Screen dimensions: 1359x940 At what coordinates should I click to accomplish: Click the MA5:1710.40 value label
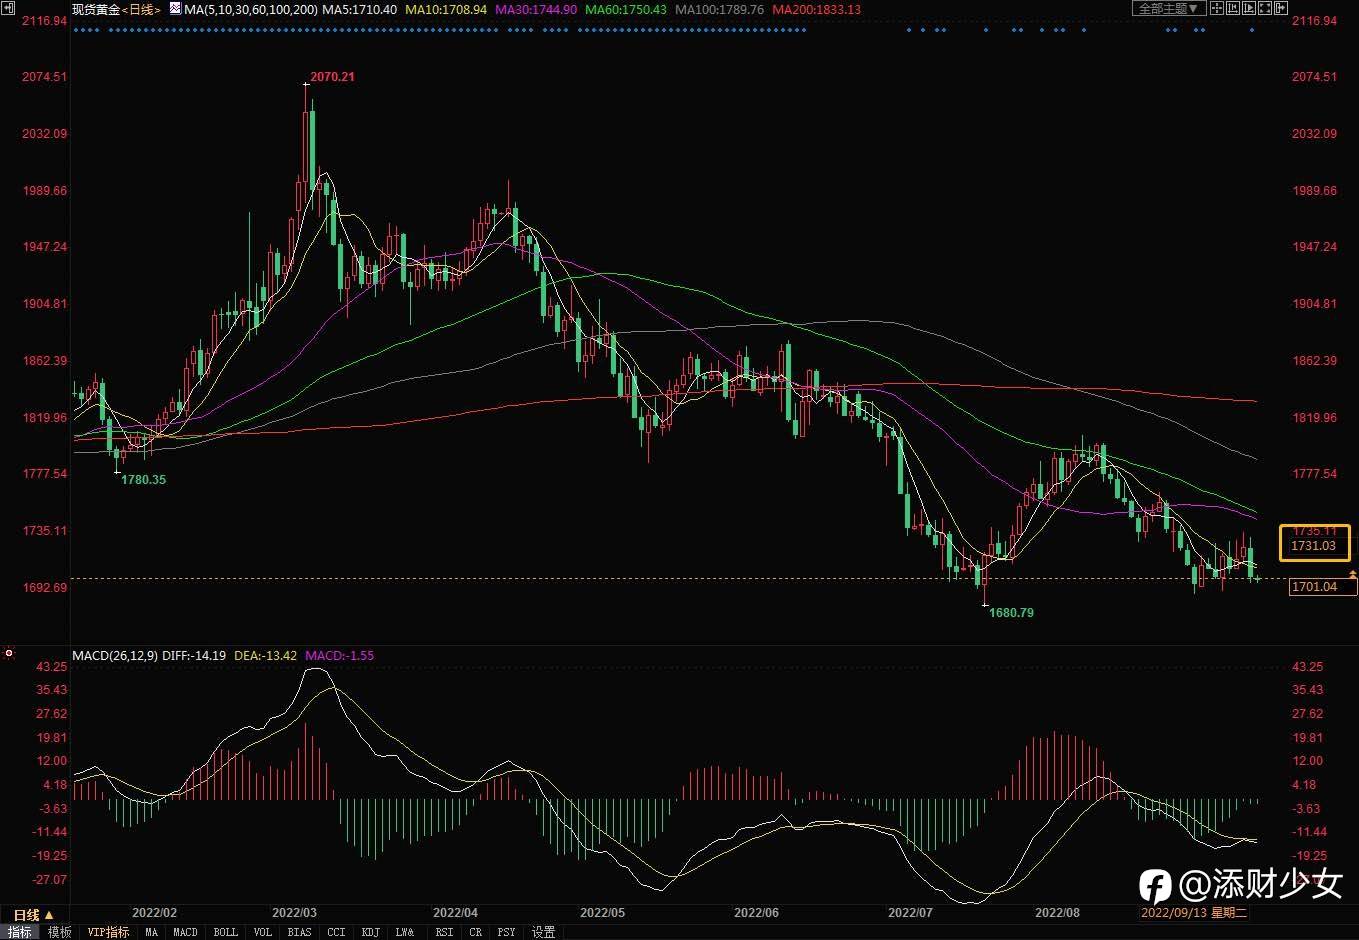pyautogui.click(x=359, y=9)
